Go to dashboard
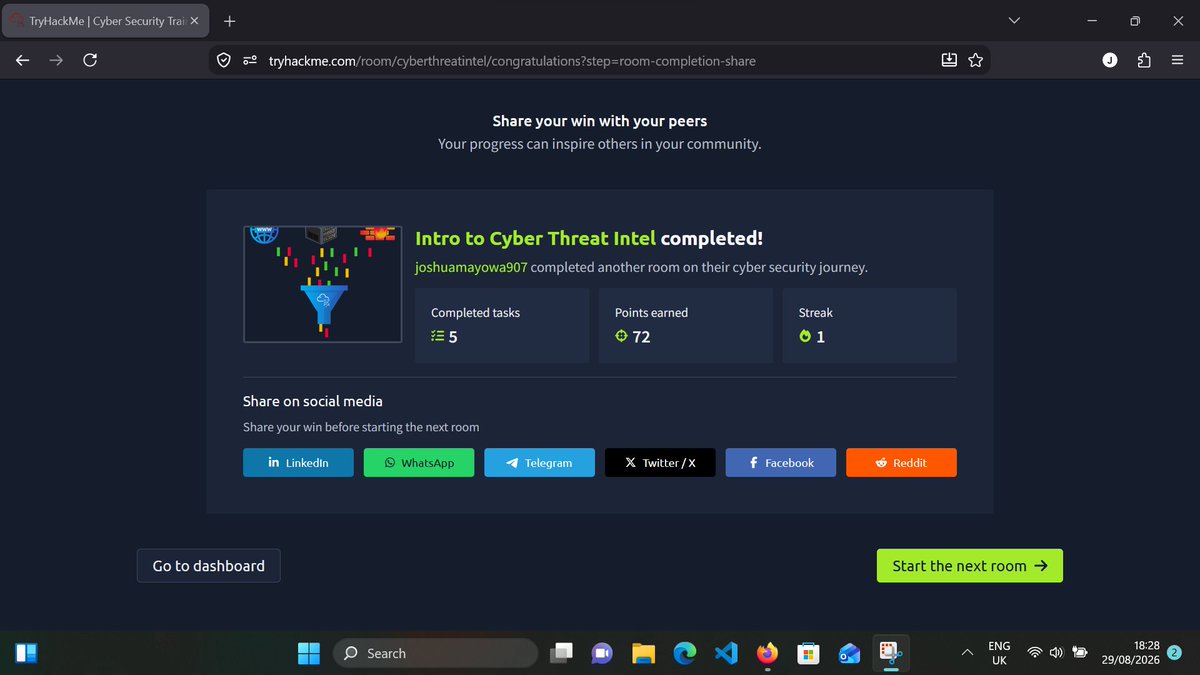This screenshot has height=675, width=1200. coord(209,566)
